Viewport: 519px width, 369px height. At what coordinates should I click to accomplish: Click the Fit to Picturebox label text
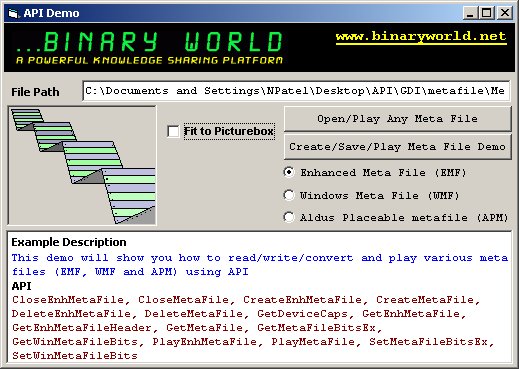(229, 131)
